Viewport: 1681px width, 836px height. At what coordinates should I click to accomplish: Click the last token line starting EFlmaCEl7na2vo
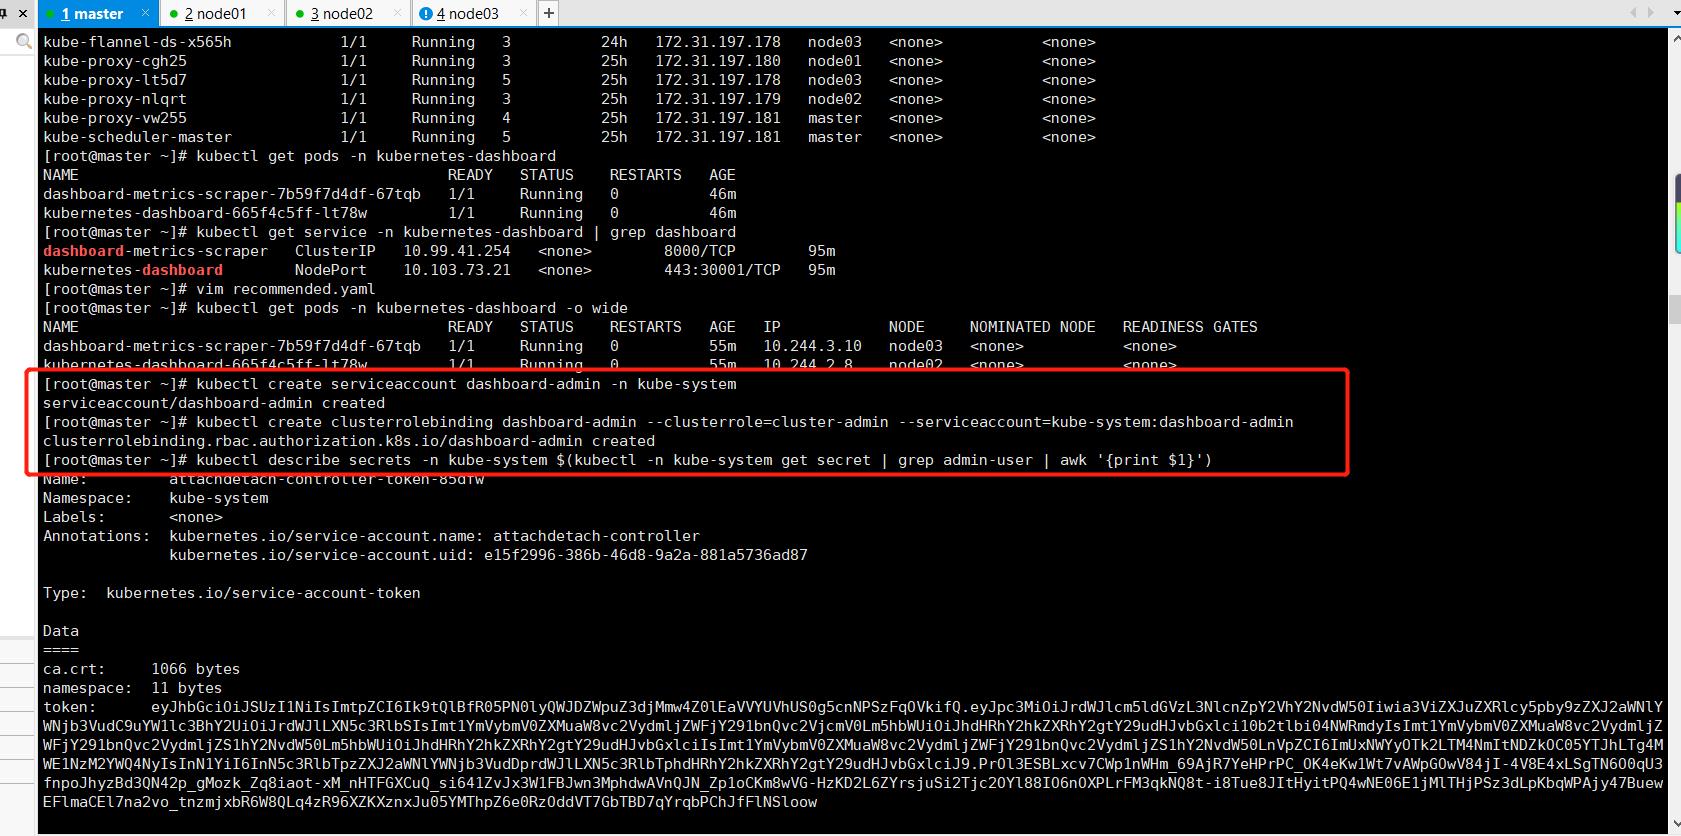[x=430, y=802]
